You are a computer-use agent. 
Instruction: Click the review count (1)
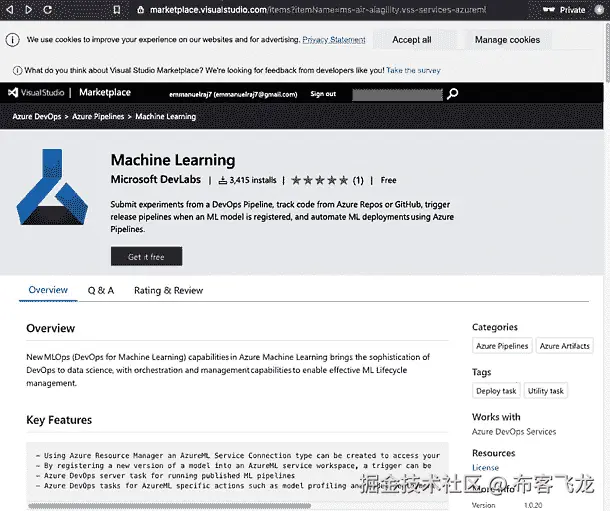358,180
